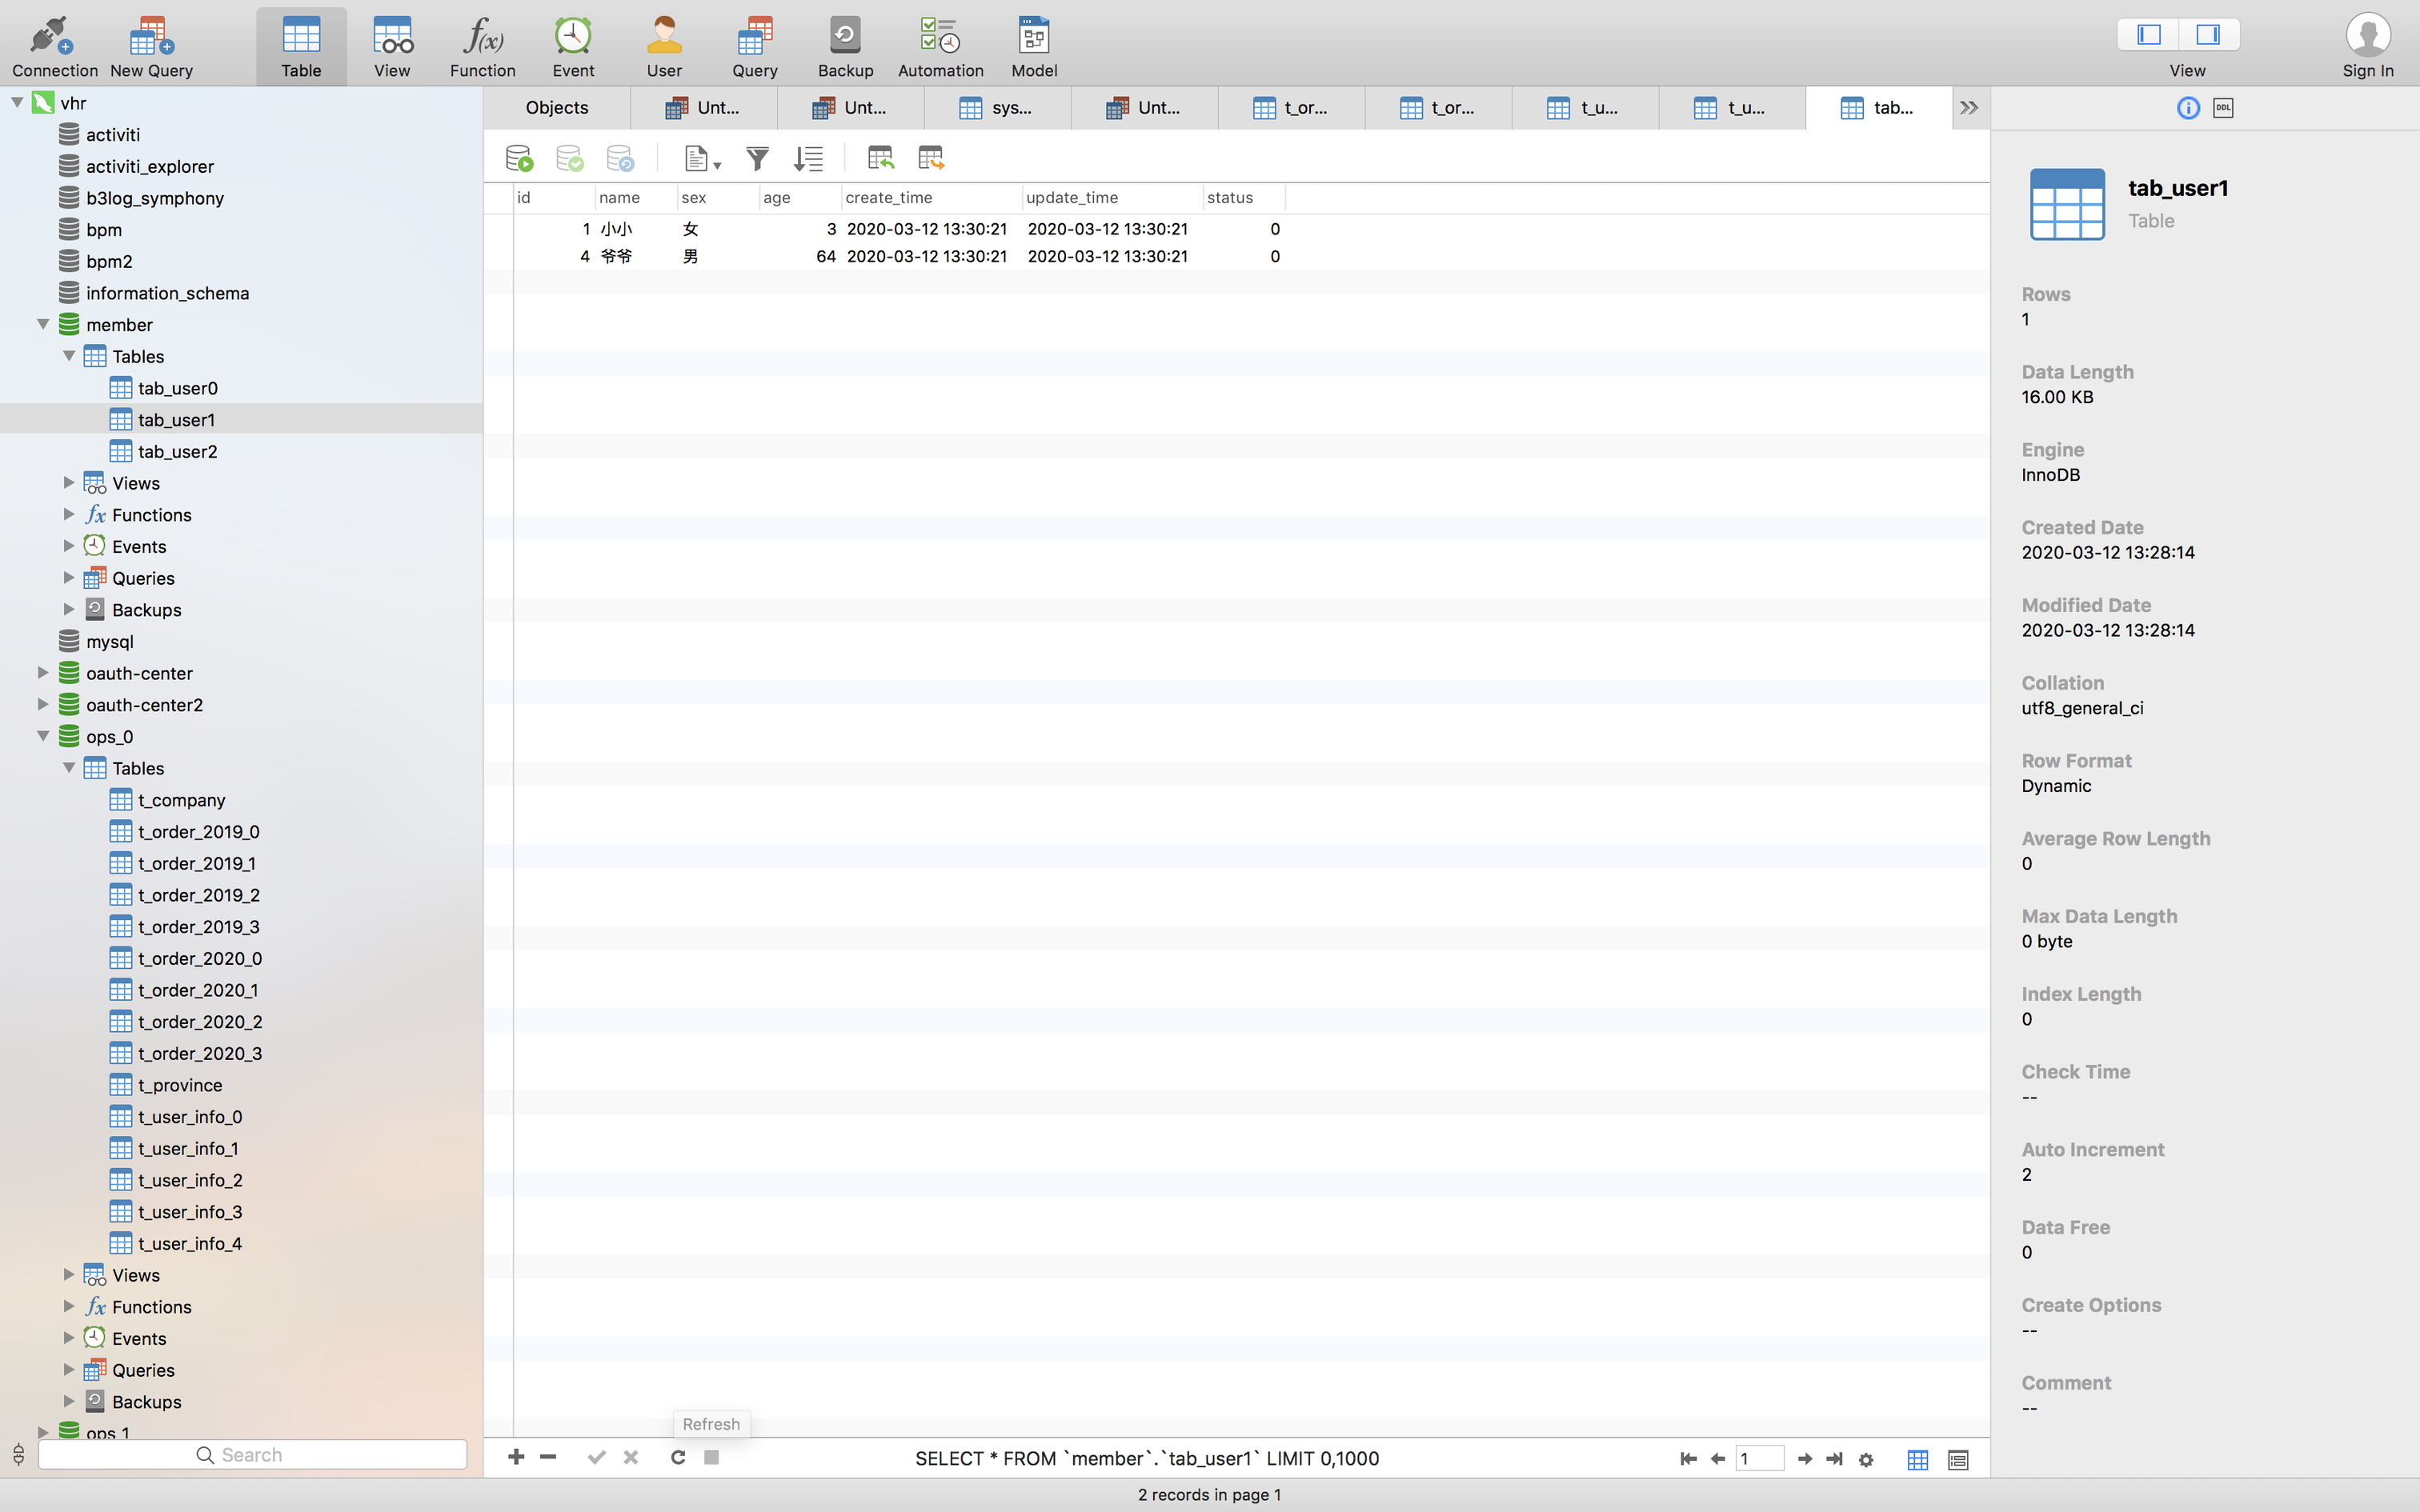Collapse the member database node
Screen dimensions: 2420x1512
(43, 324)
